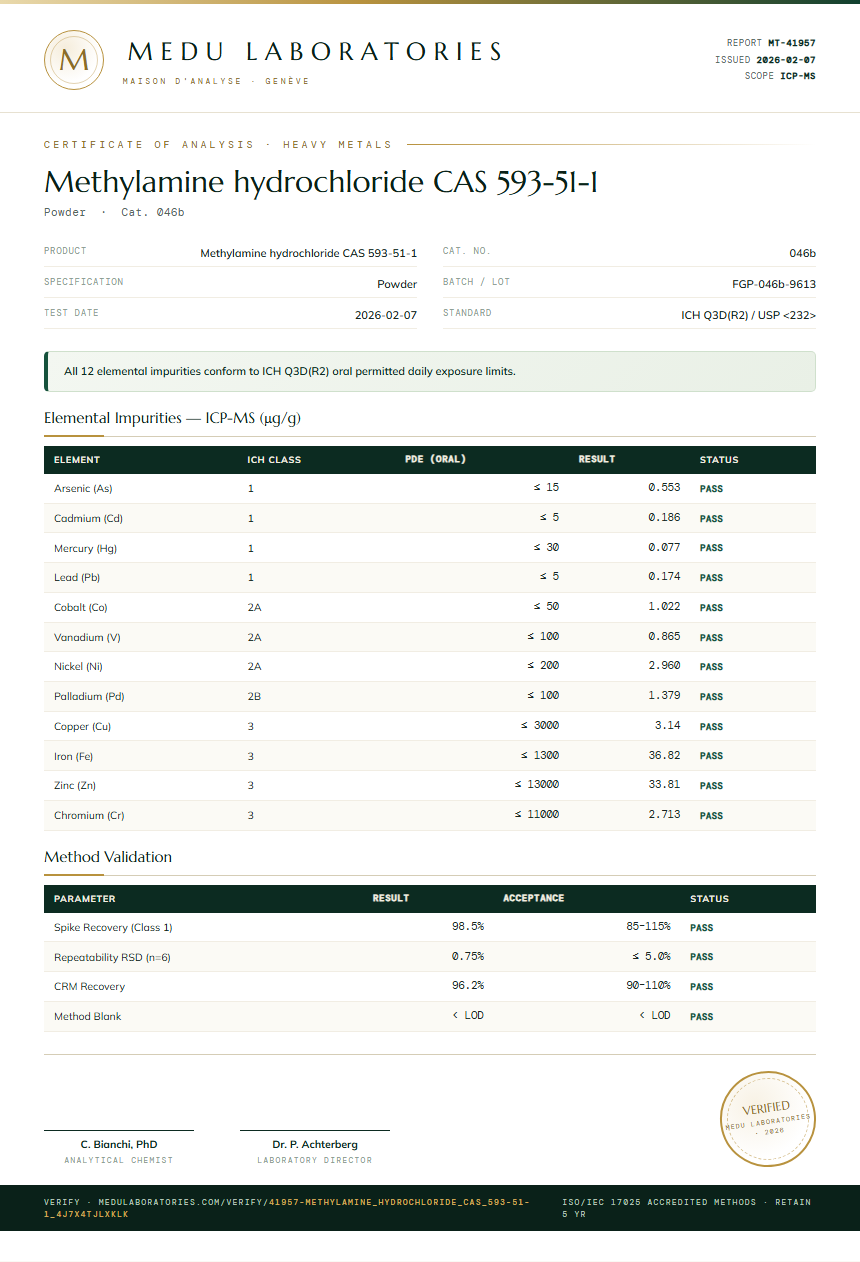Click the Elemental Impurities — ICP-MS heading
860x1262 pixels.
click(172, 418)
